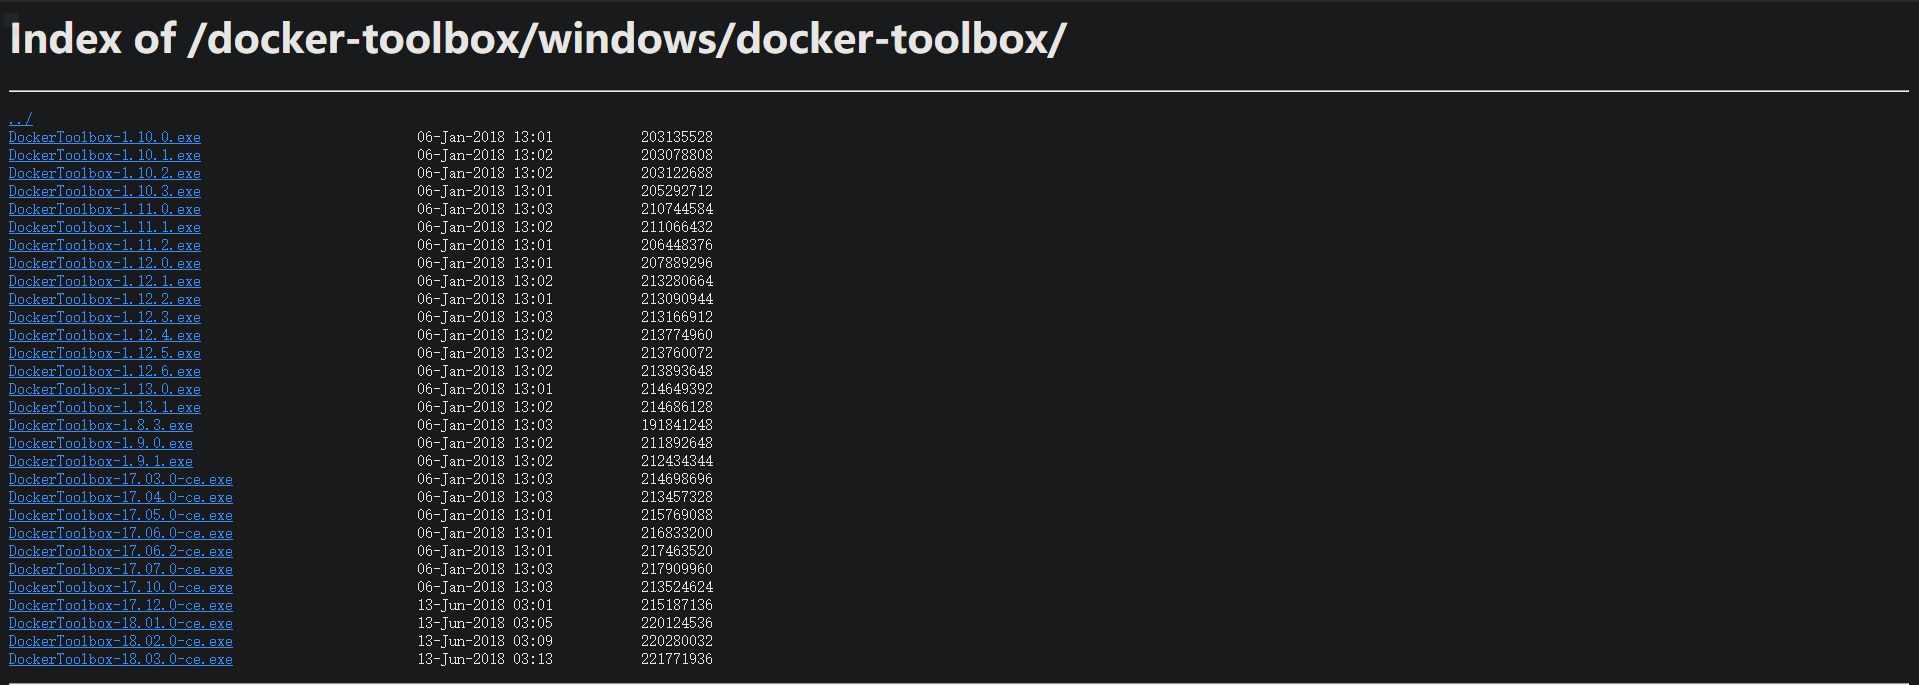
Task: Click file size 205292712
Action: [677, 191]
